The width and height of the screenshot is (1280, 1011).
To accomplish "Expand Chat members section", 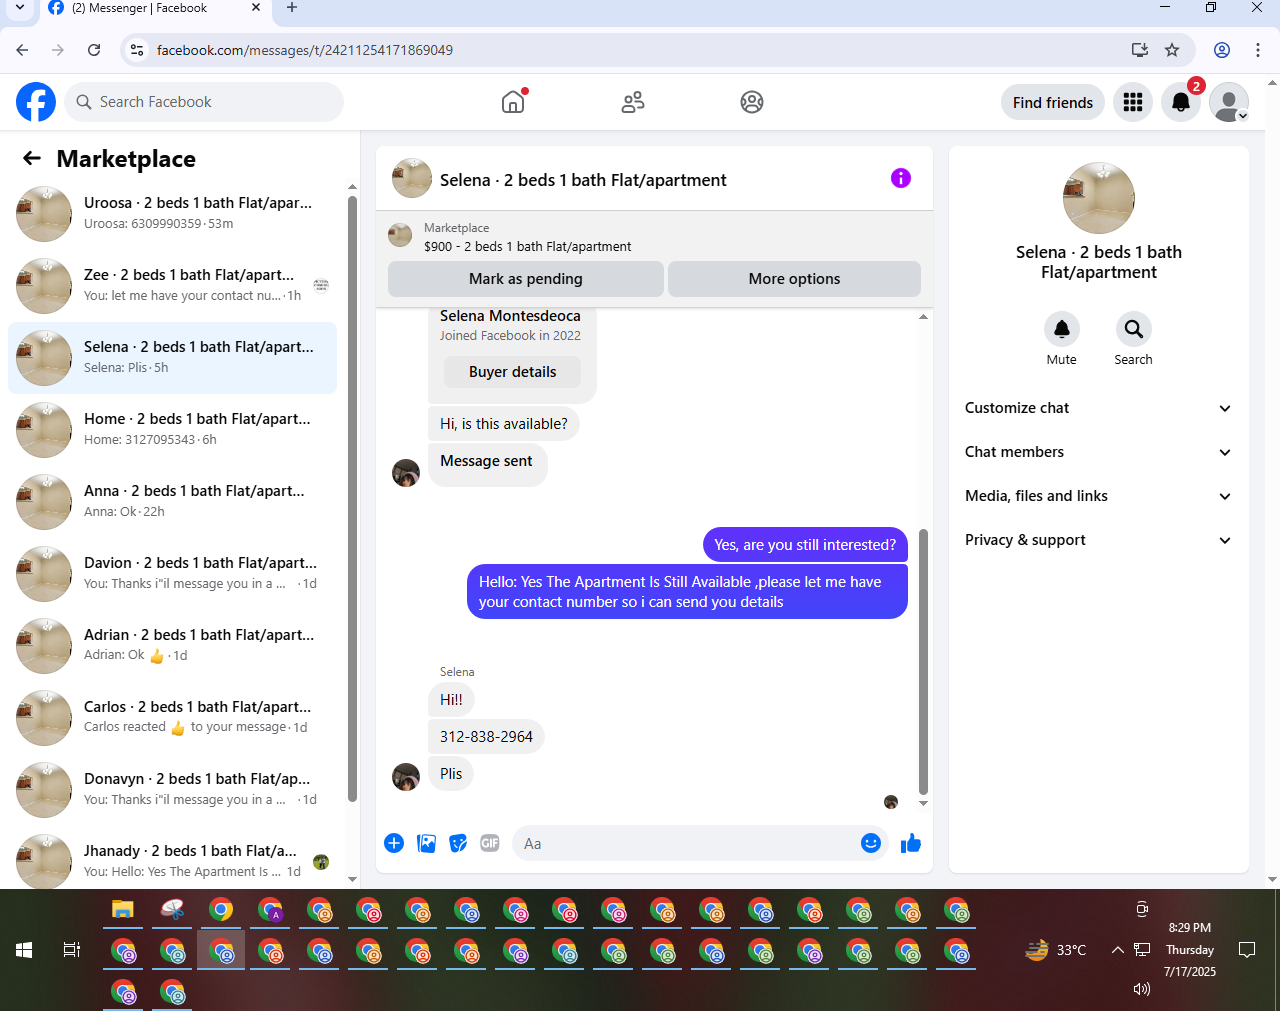I will click(x=1098, y=452).
